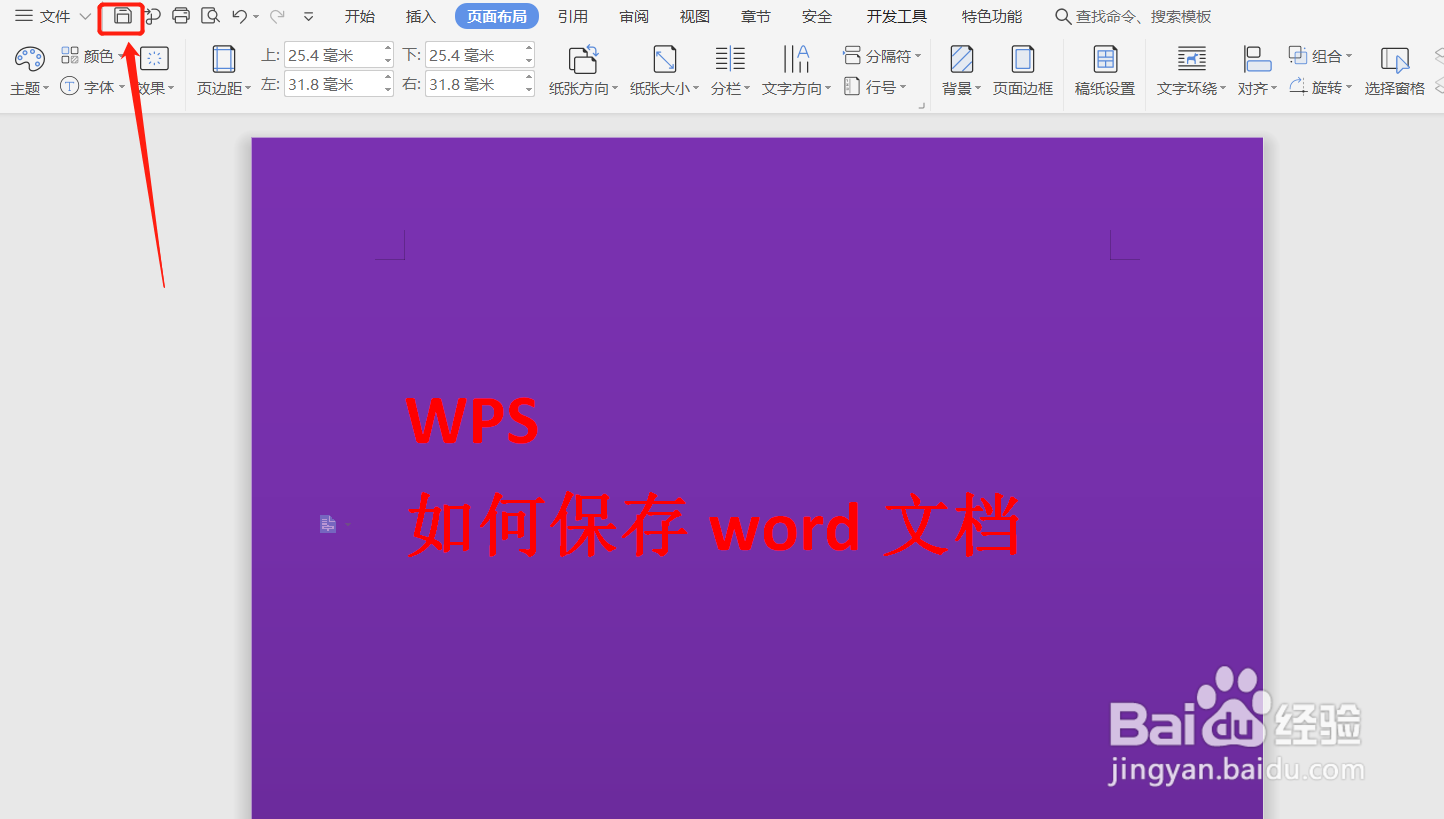Switch to the 视图 tab
Viewport: 1444px width, 819px height.
point(695,16)
